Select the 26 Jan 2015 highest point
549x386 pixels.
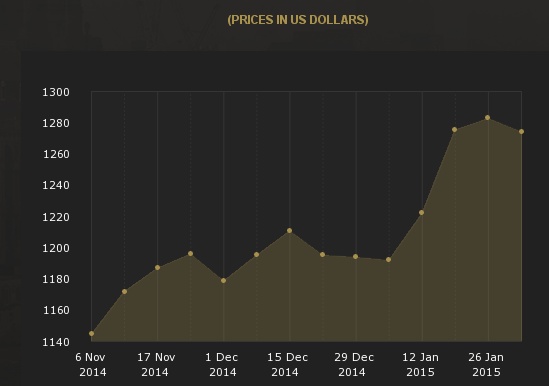coord(488,118)
